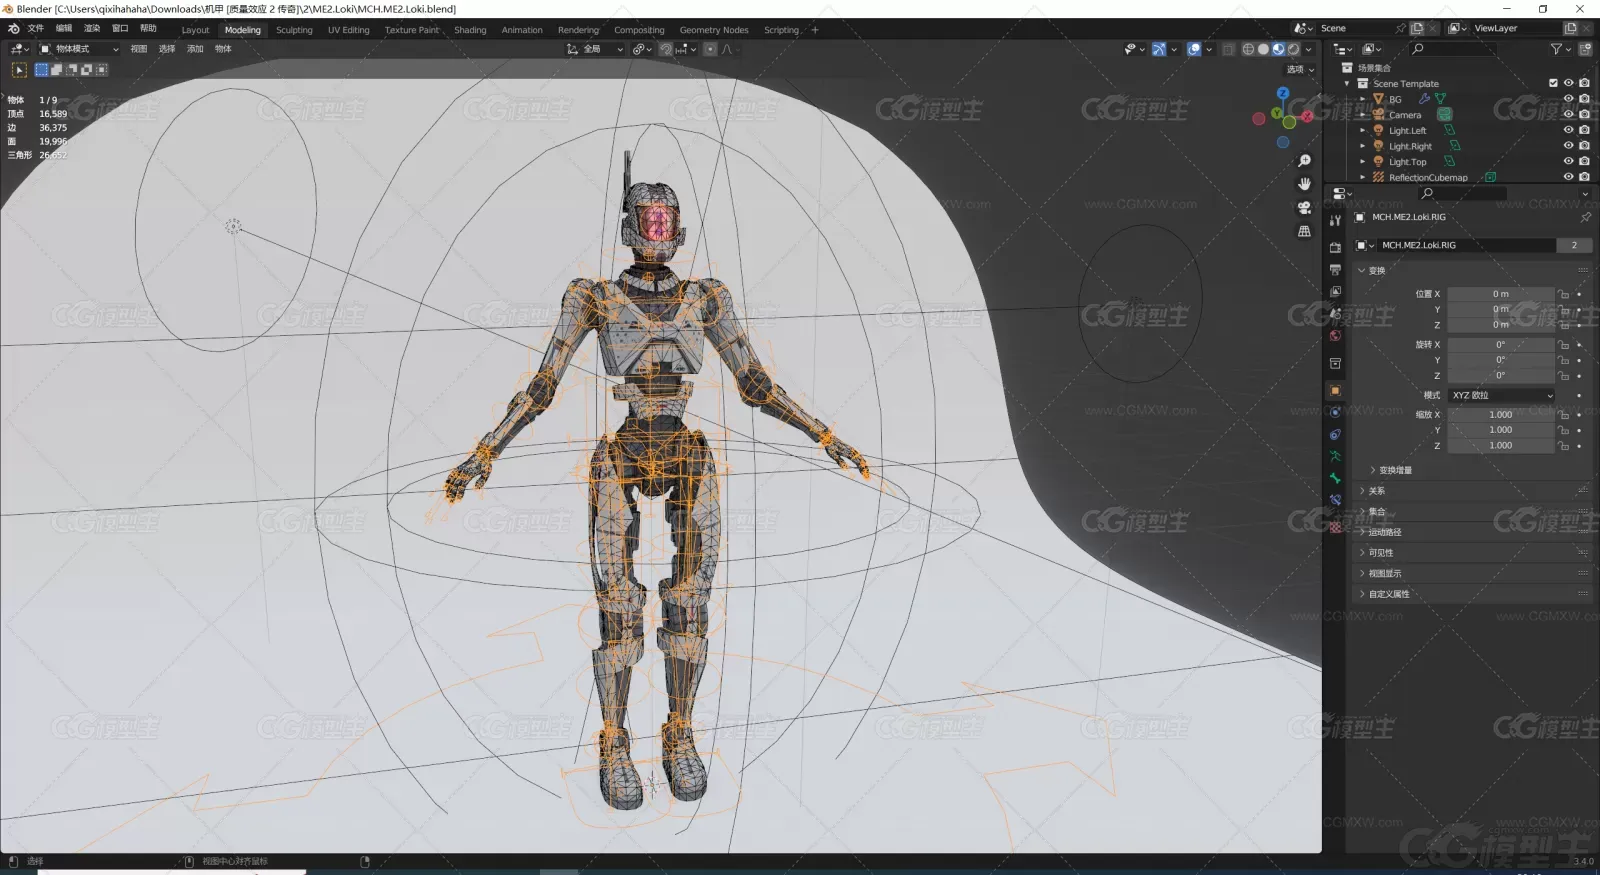Open the Tool properties tab icon
1600x875 pixels.
(1335, 221)
